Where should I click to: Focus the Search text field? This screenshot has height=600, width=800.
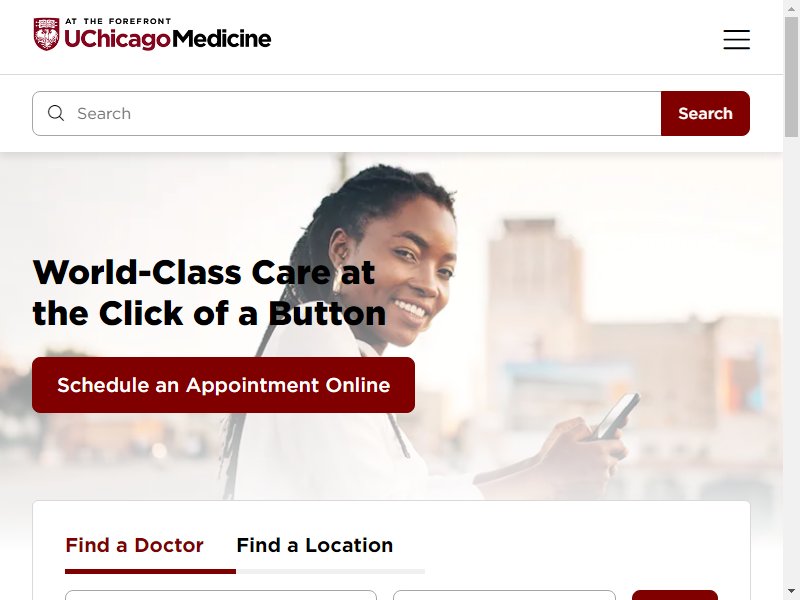click(347, 113)
